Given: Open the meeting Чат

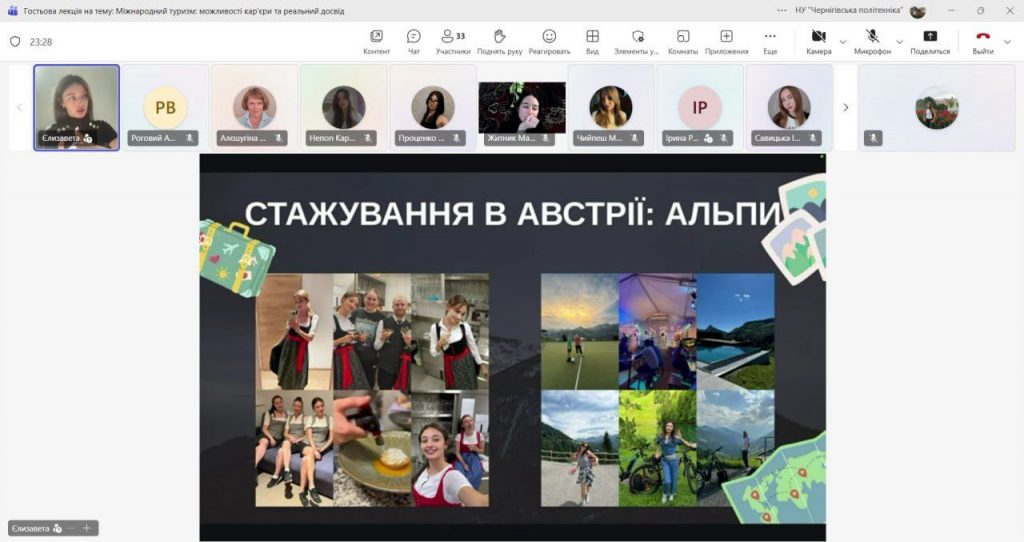Looking at the screenshot, I should (x=413, y=41).
